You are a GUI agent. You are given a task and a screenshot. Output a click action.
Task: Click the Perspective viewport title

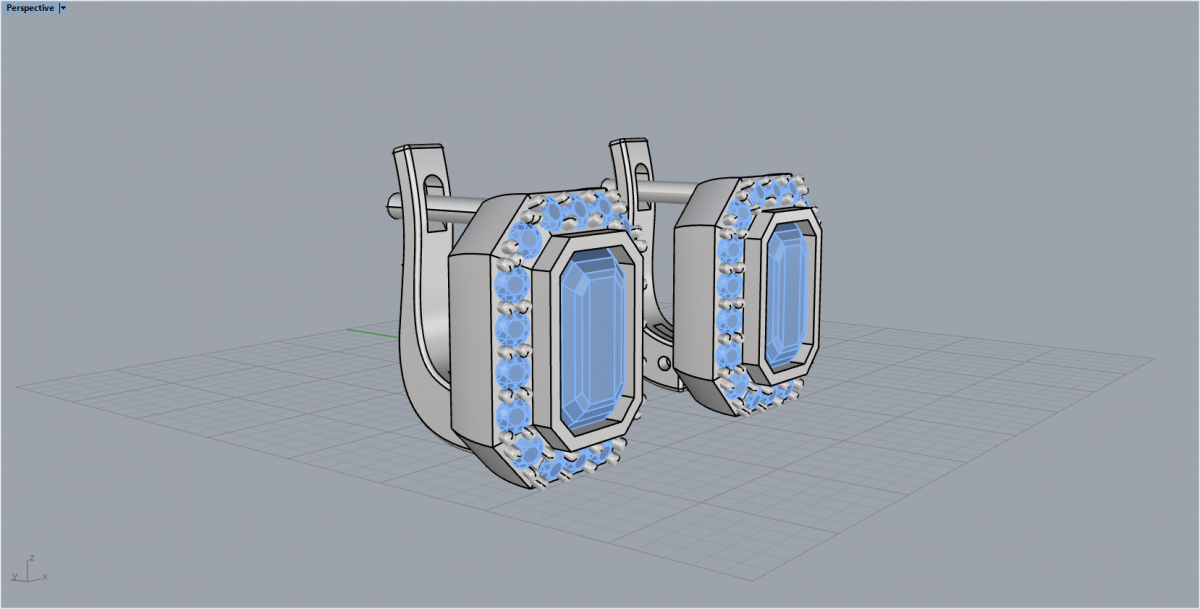click(29, 7)
